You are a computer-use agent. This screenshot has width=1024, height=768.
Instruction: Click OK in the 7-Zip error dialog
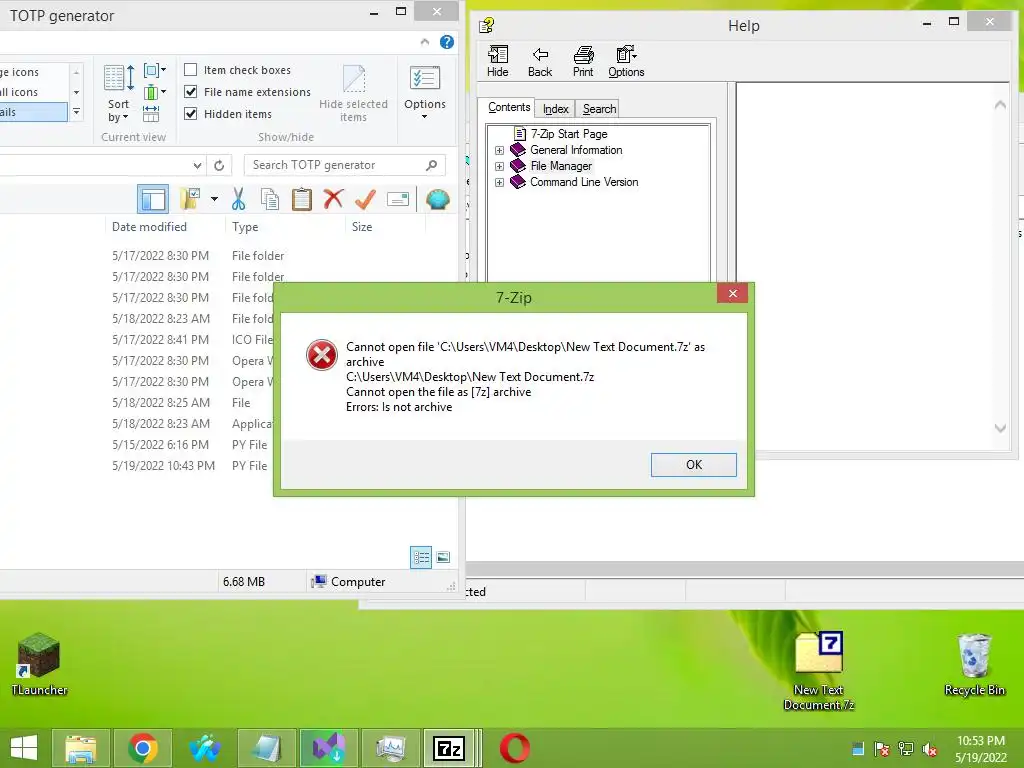[694, 464]
